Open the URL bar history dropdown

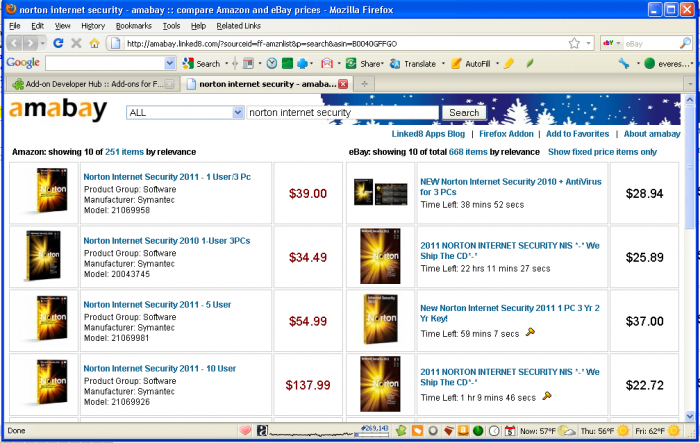click(588, 43)
